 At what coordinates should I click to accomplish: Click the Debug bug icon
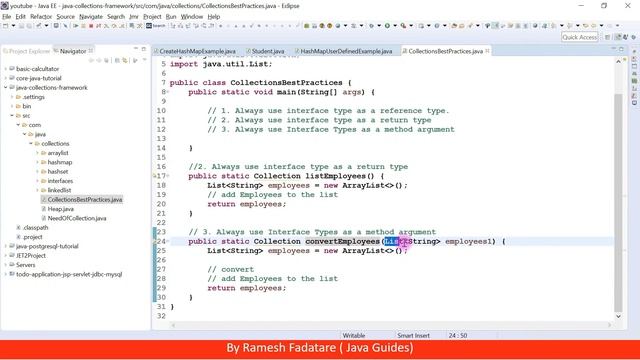[x=371, y=26]
